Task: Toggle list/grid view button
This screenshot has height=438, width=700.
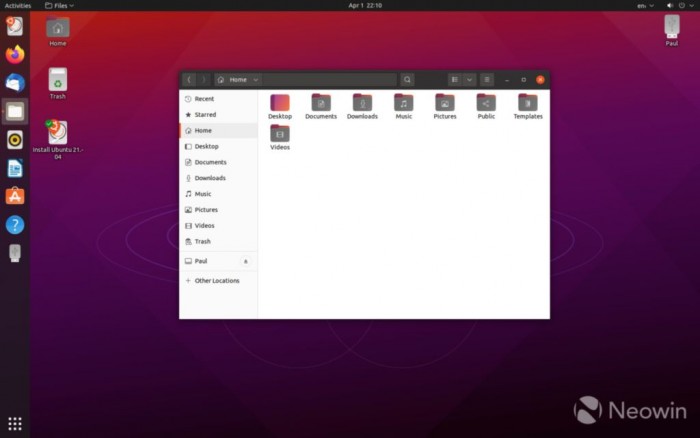Action: [455, 80]
